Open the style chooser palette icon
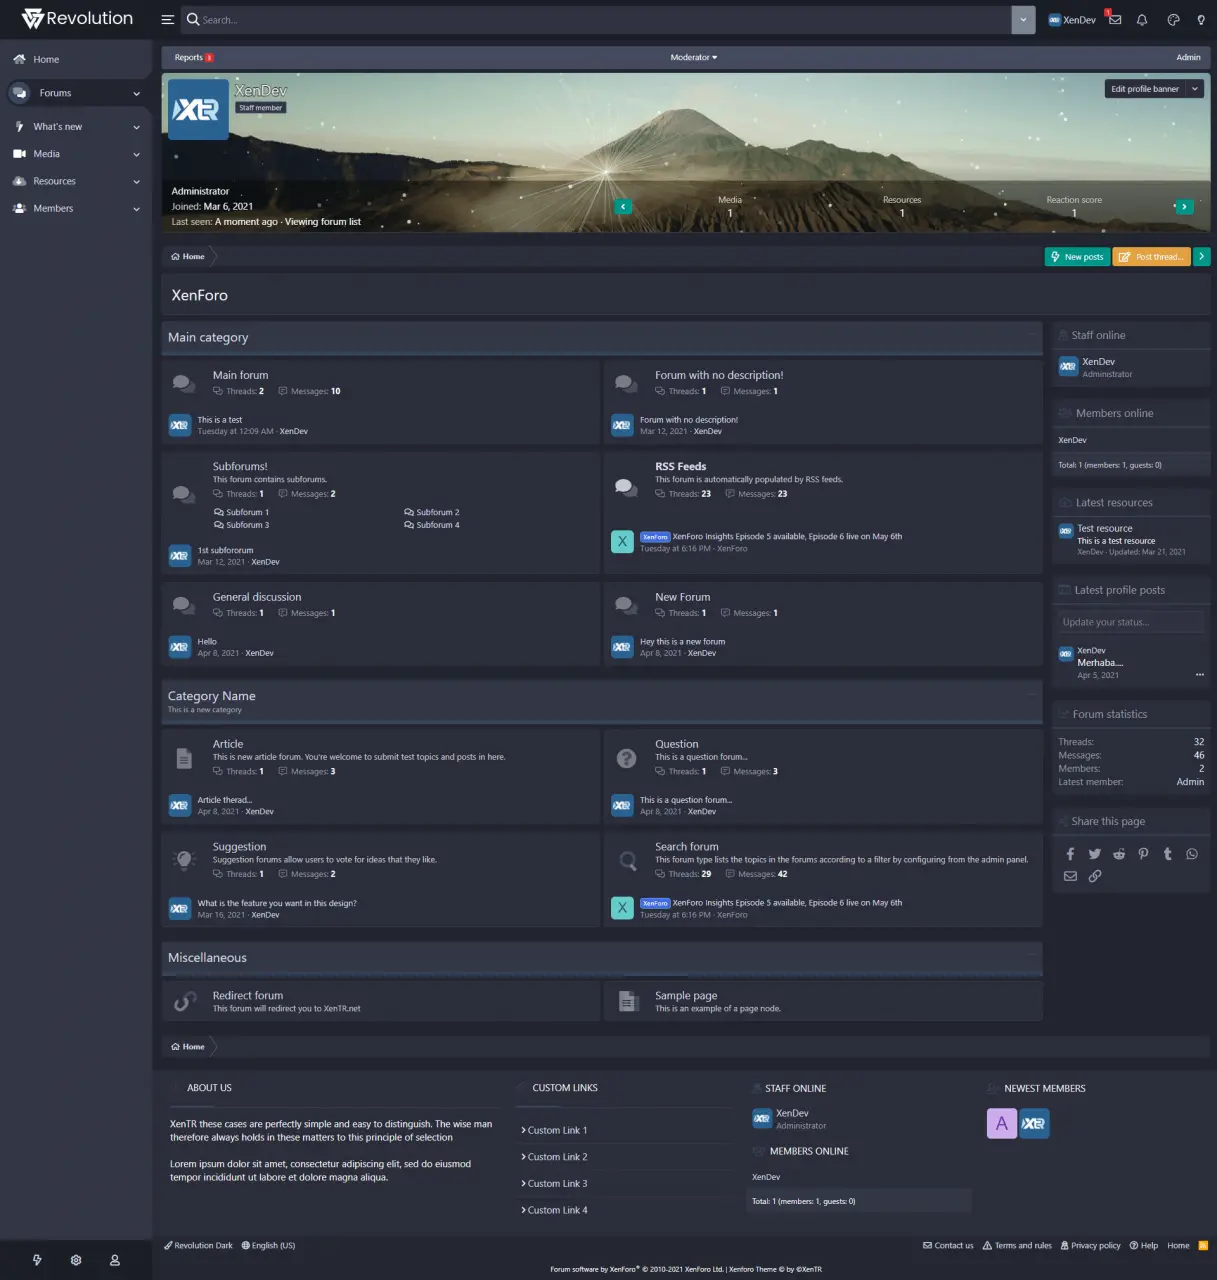The image size is (1217, 1280). (1173, 20)
